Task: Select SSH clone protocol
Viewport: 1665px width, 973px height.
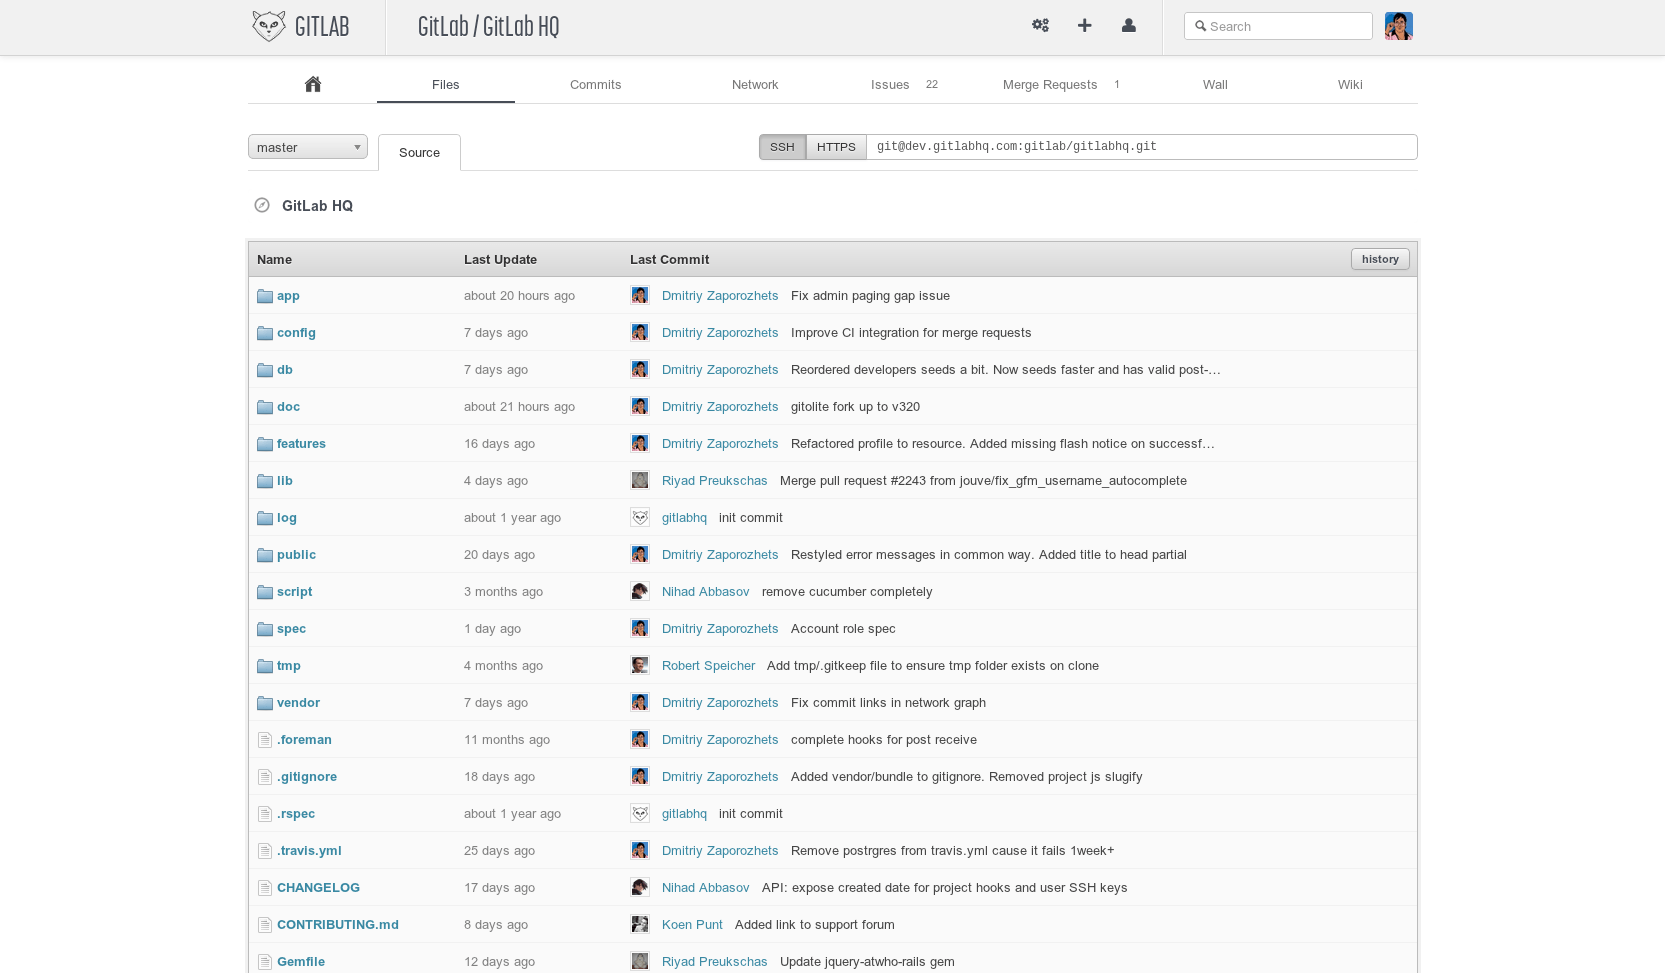Action: 782,147
